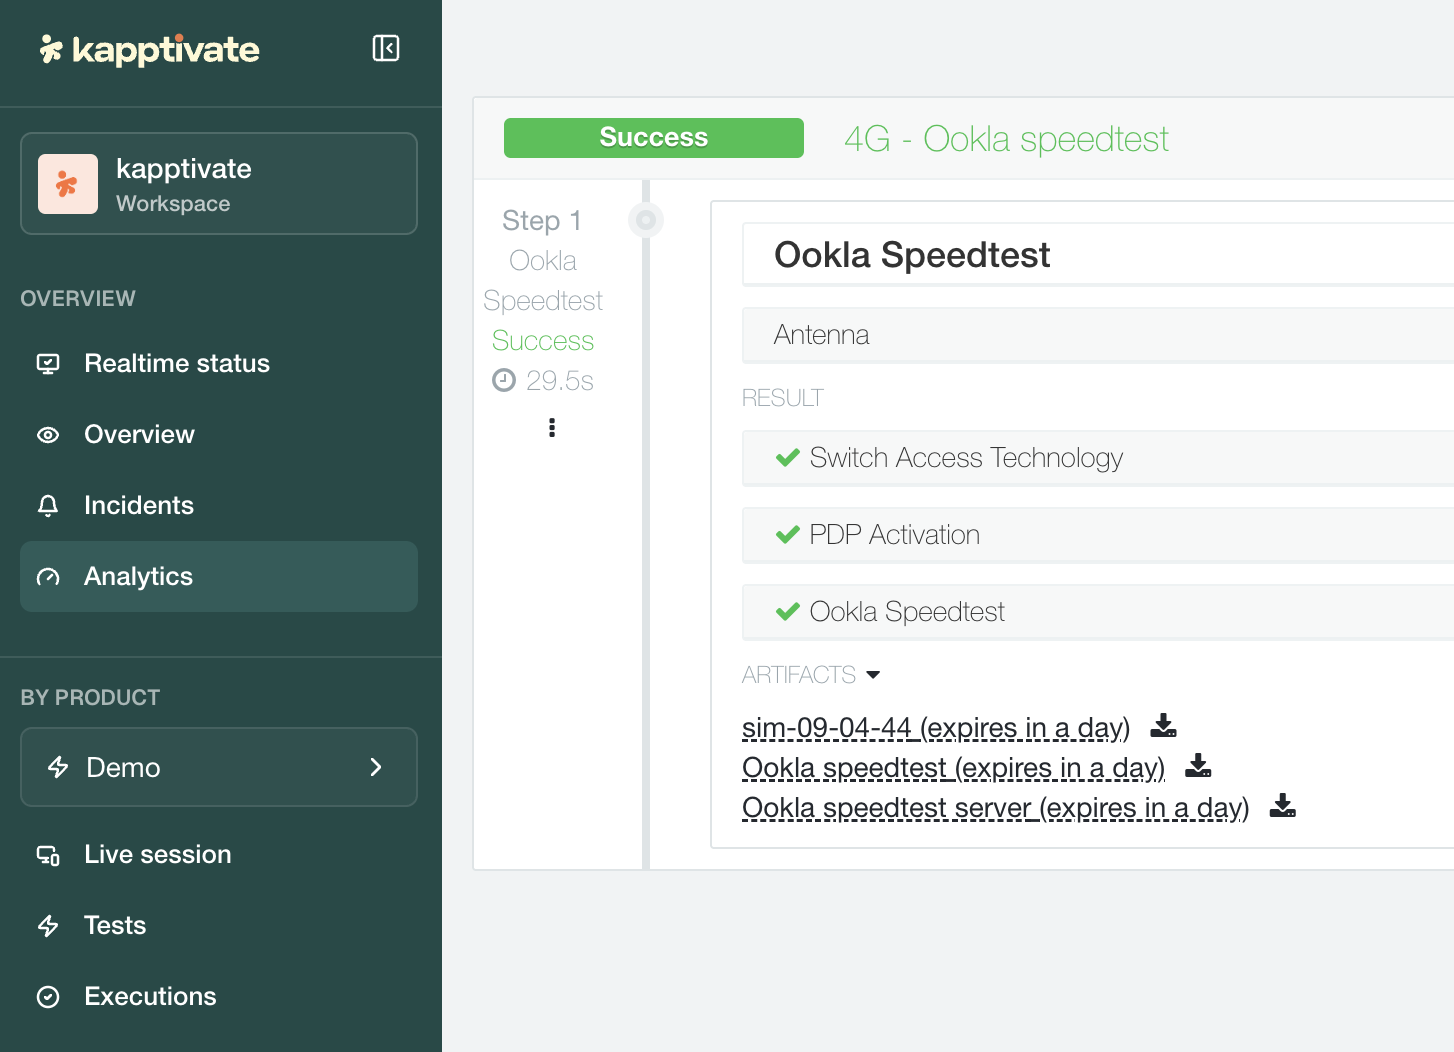Select Step 1 Ookla Speedtest in timeline
Image resolution: width=1454 pixels, height=1052 pixels.
pyautogui.click(x=543, y=260)
